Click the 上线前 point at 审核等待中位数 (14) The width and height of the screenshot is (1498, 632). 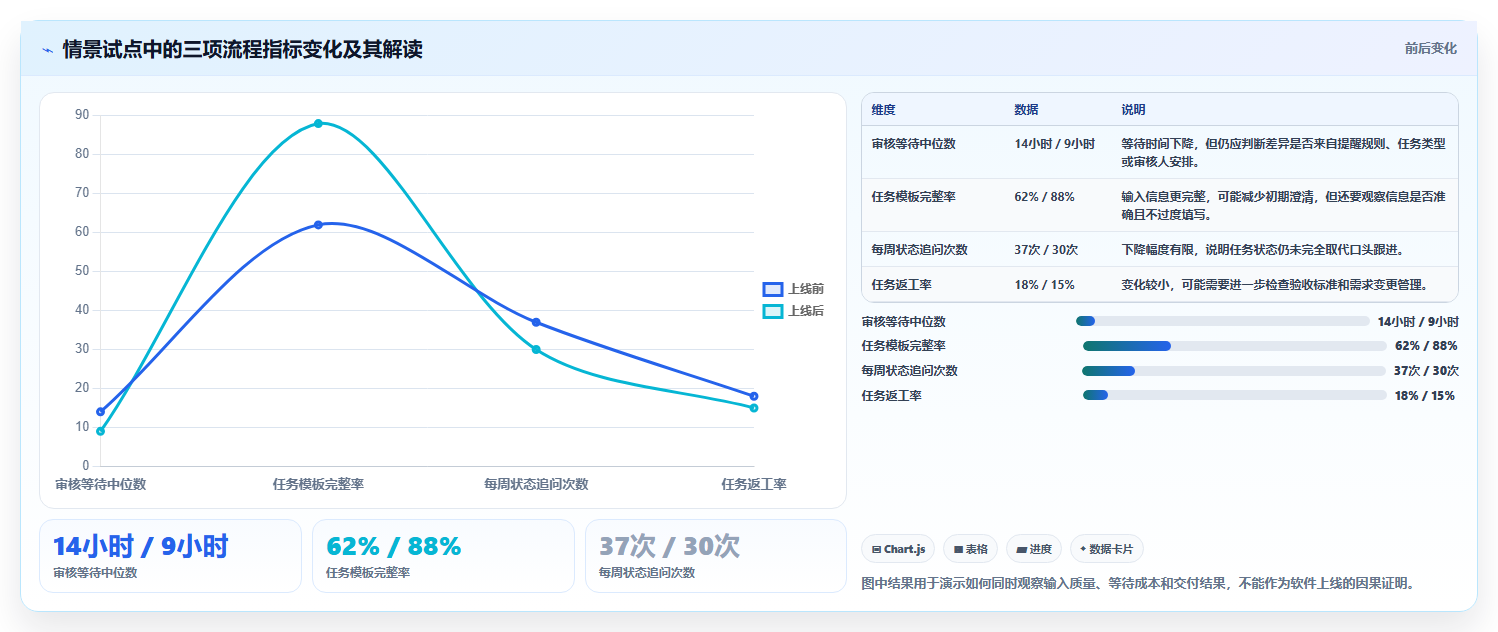100,412
